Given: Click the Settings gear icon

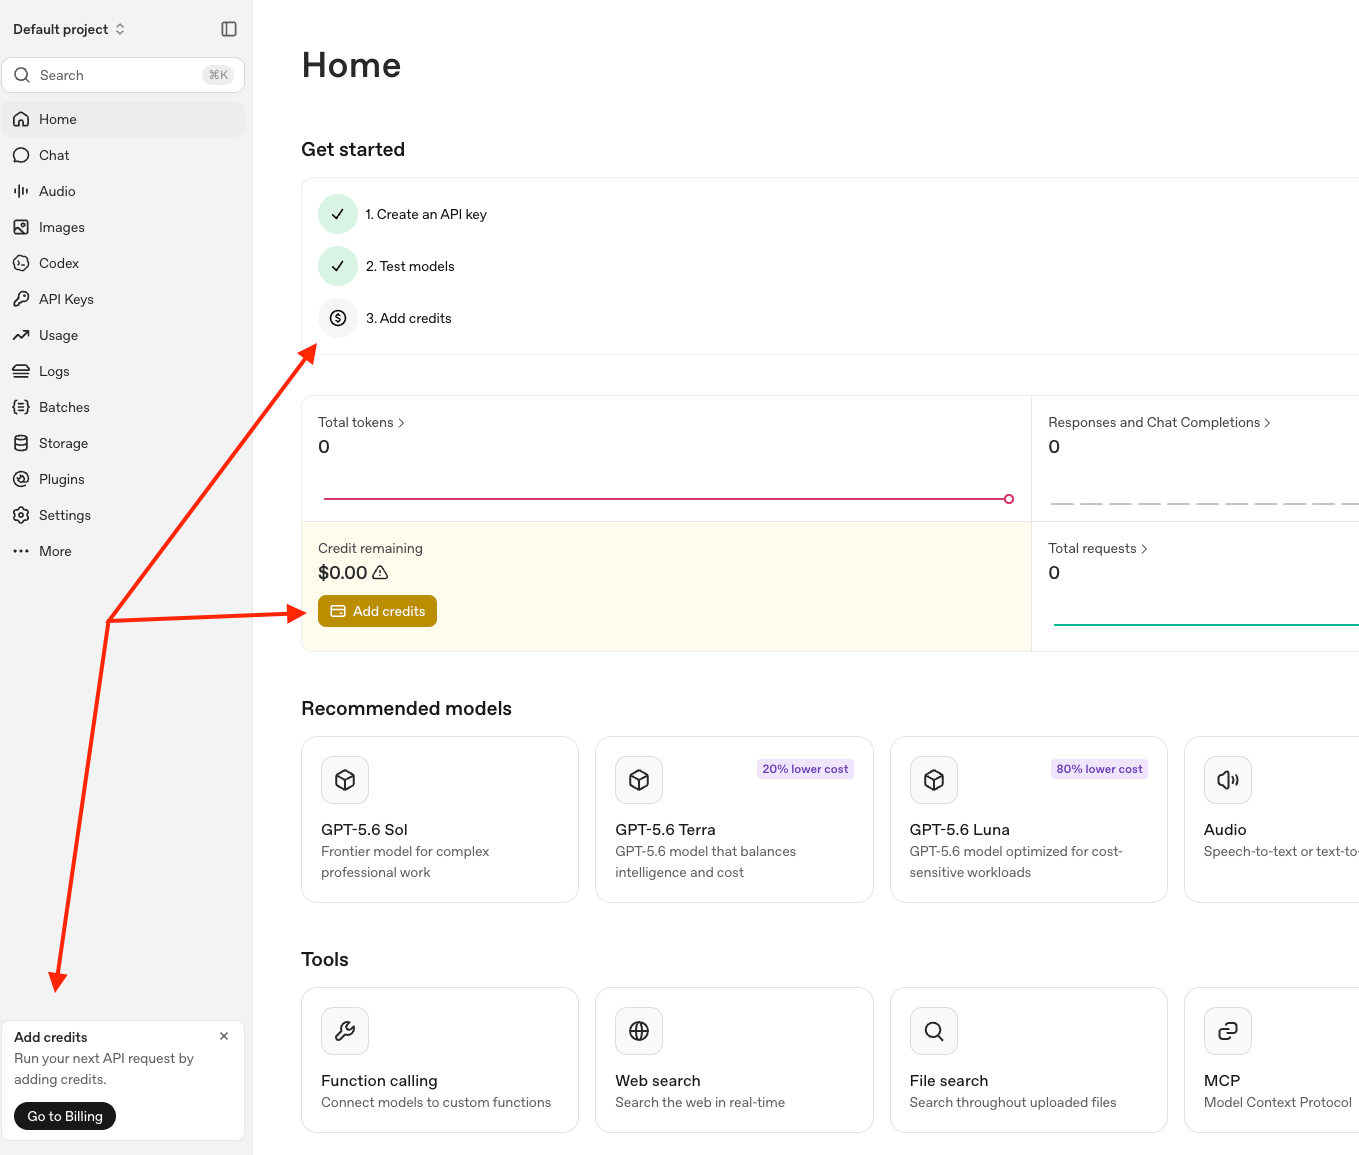Looking at the screenshot, I should (x=21, y=515).
